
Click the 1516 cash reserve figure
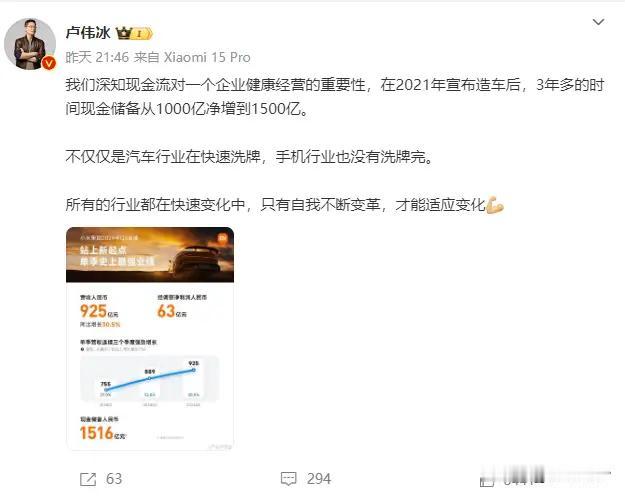[x=97, y=433]
